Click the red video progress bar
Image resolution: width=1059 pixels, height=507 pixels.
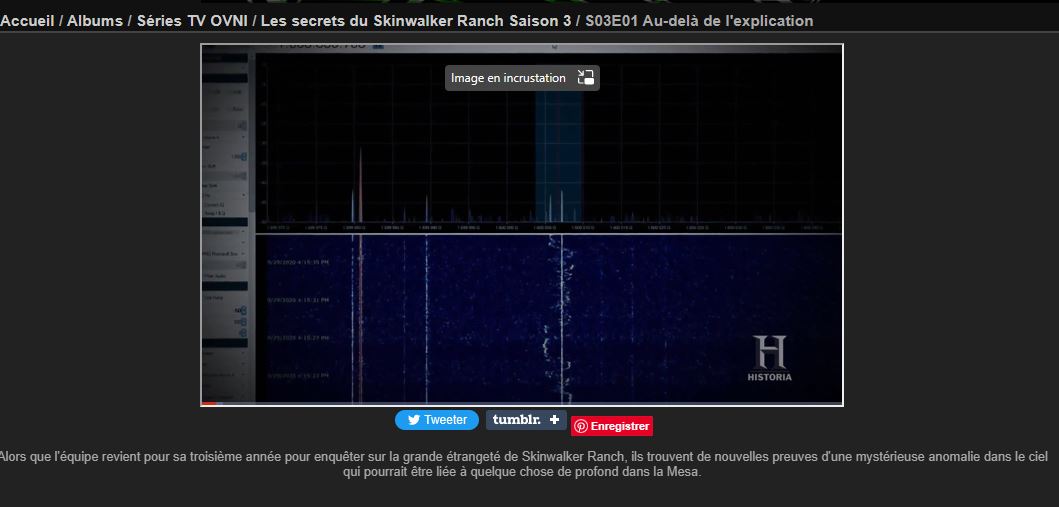coord(210,403)
